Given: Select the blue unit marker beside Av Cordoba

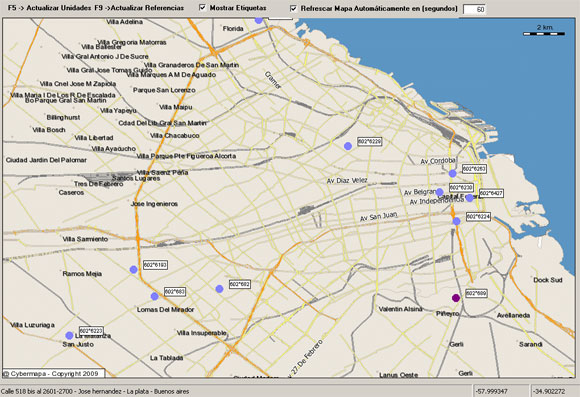Looking at the screenshot, I should click(452, 174).
